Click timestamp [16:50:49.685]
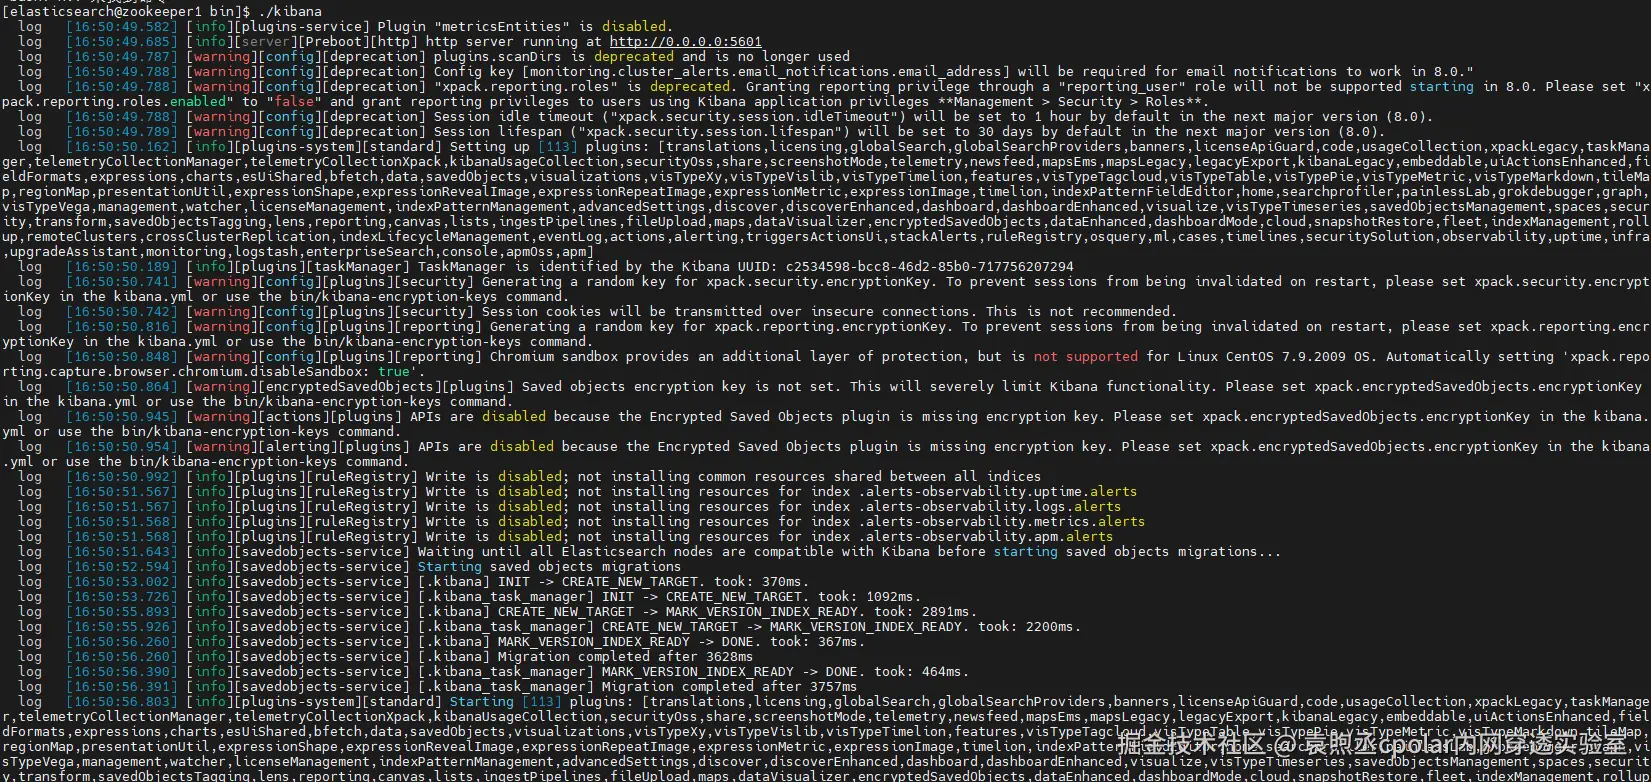This screenshot has height=782, width=1651. coord(122,41)
